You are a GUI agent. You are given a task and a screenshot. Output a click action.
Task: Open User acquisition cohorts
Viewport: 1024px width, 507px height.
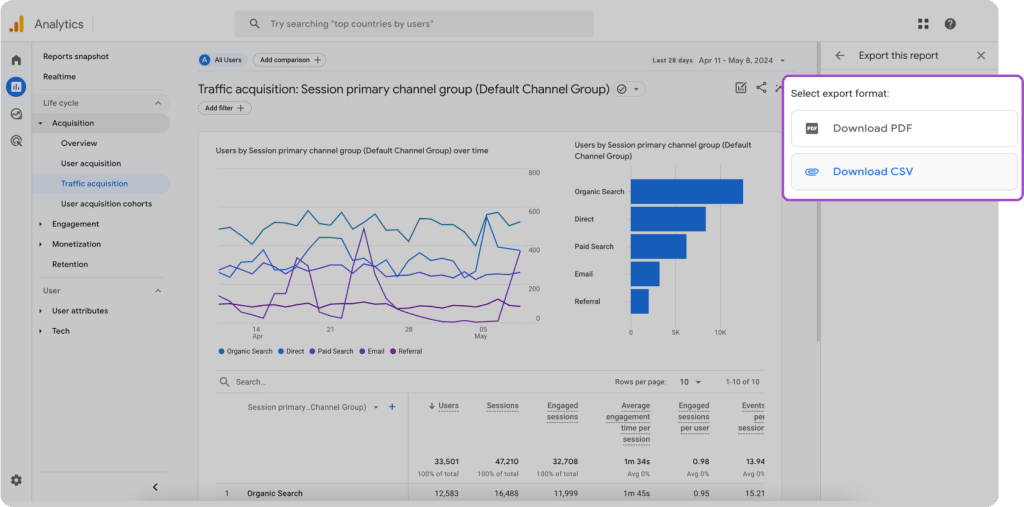pyautogui.click(x=106, y=204)
